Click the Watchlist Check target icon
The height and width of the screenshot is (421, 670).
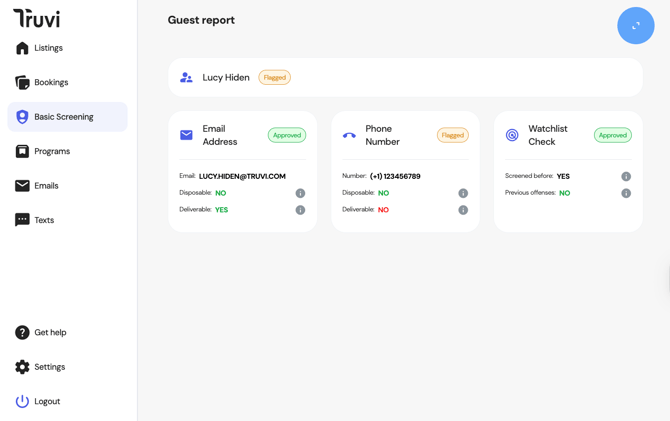512,135
